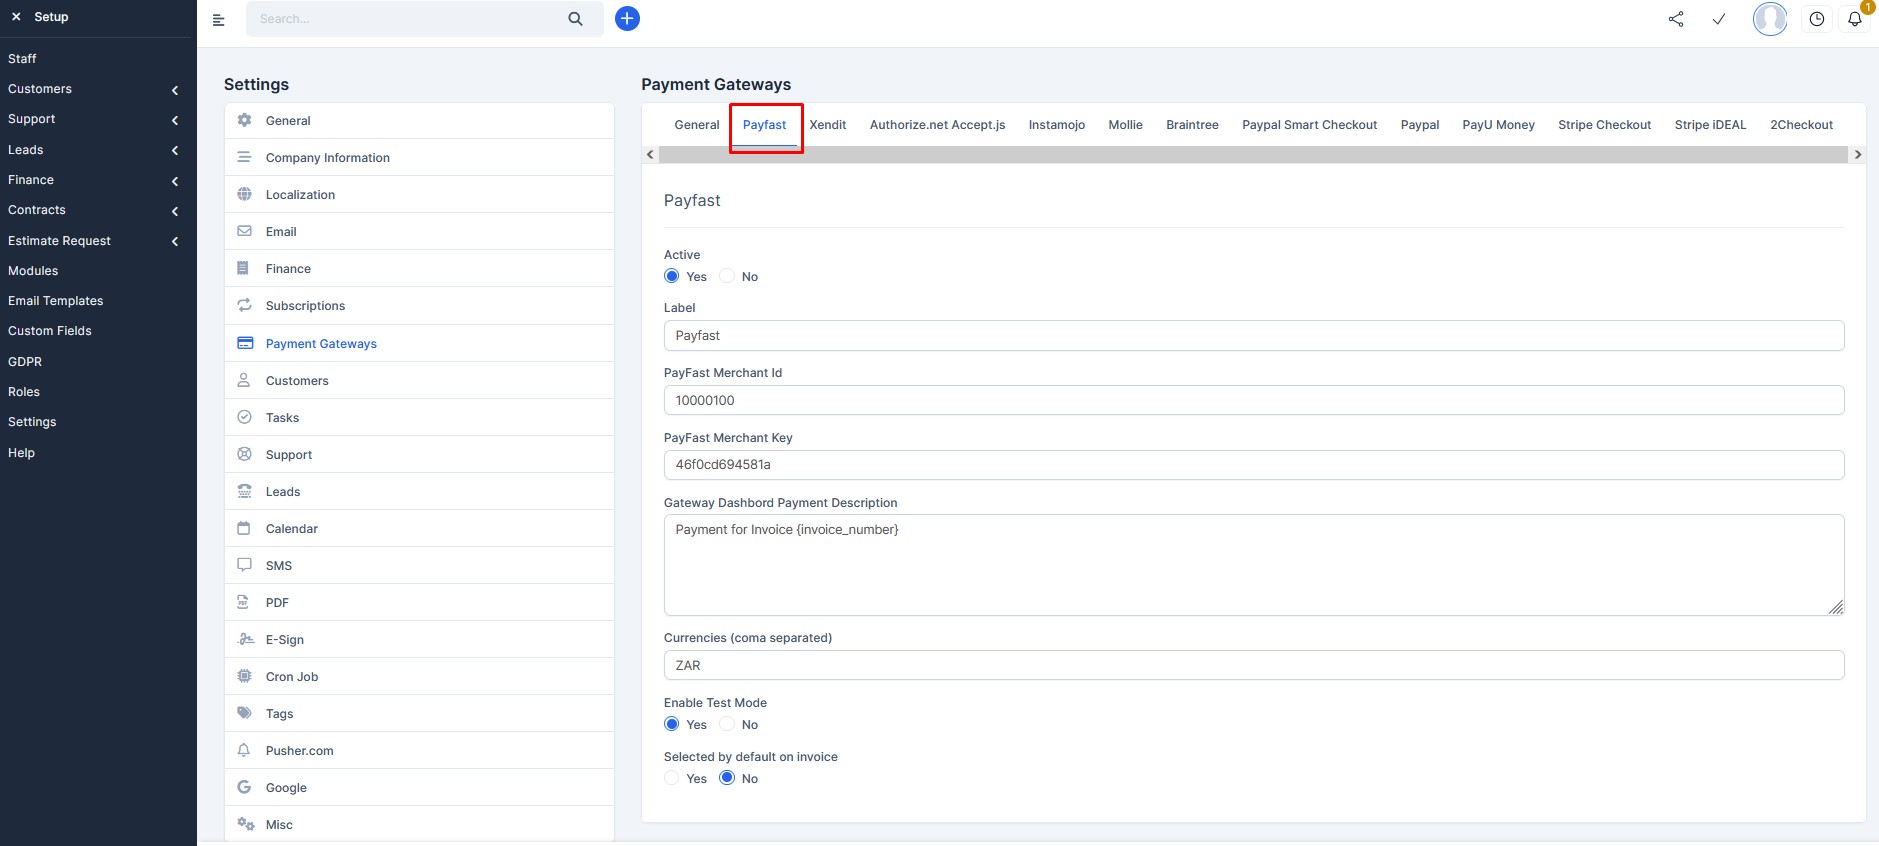This screenshot has height=846, width=1879.
Task: Close the Setup menu with X
Action: [16, 17]
